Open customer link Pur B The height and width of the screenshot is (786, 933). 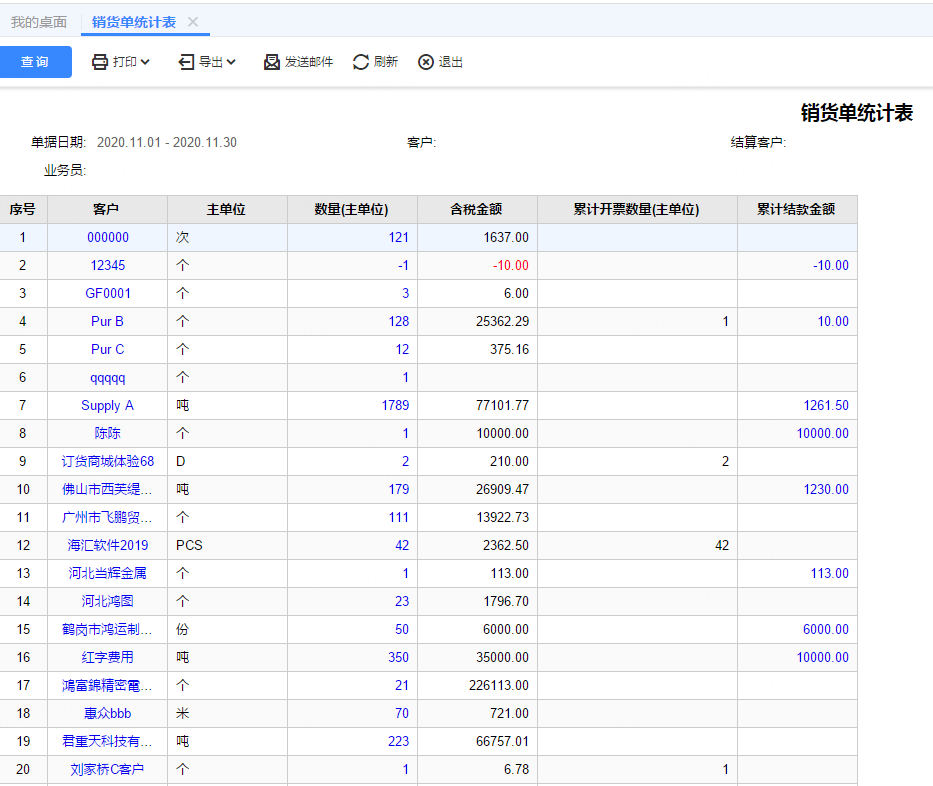point(108,321)
